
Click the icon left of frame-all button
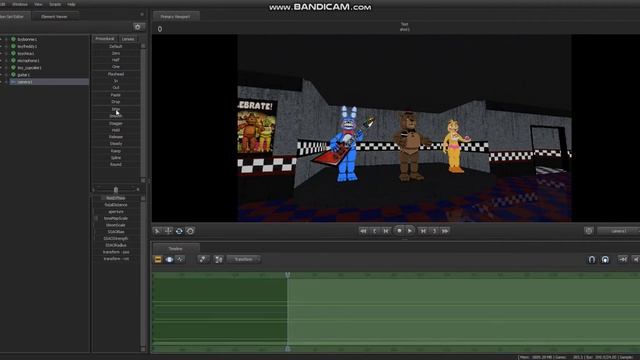203,260
